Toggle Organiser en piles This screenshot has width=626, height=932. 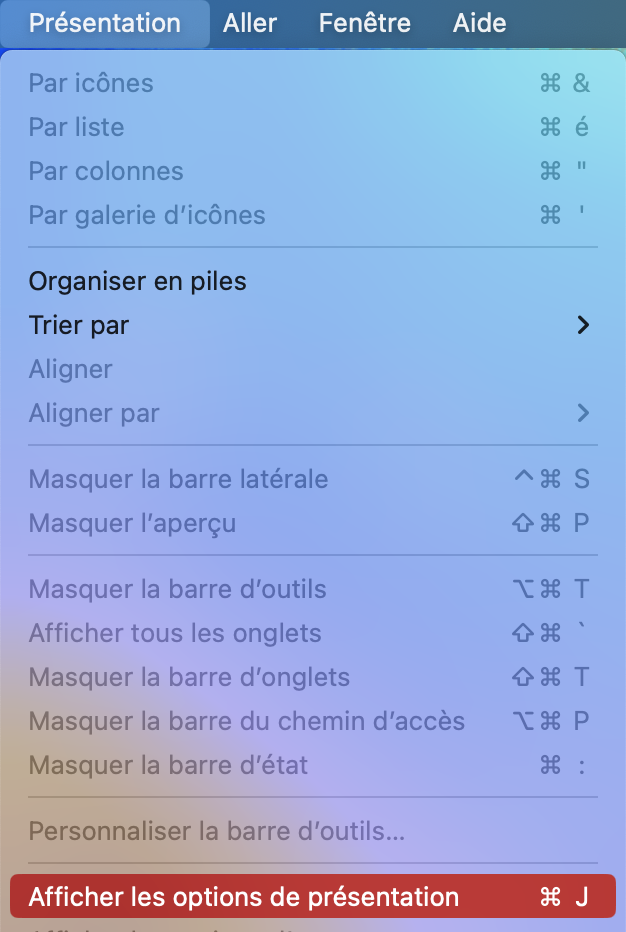[x=138, y=281]
